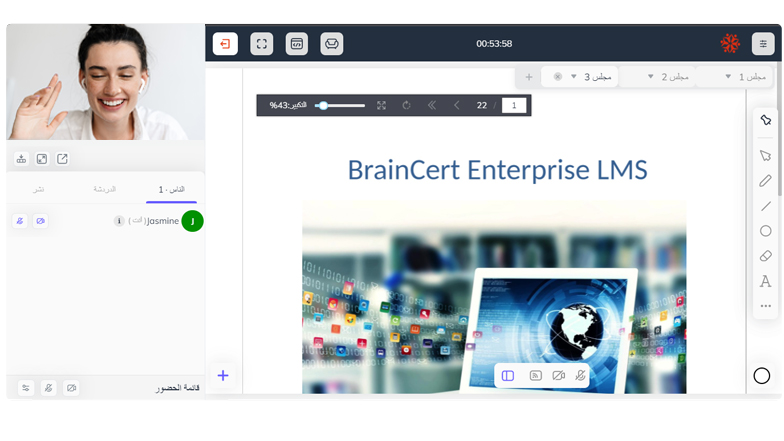Go to previous document page
Image resolution: width=784 pixels, height=441 pixels.
pos(456,106)
